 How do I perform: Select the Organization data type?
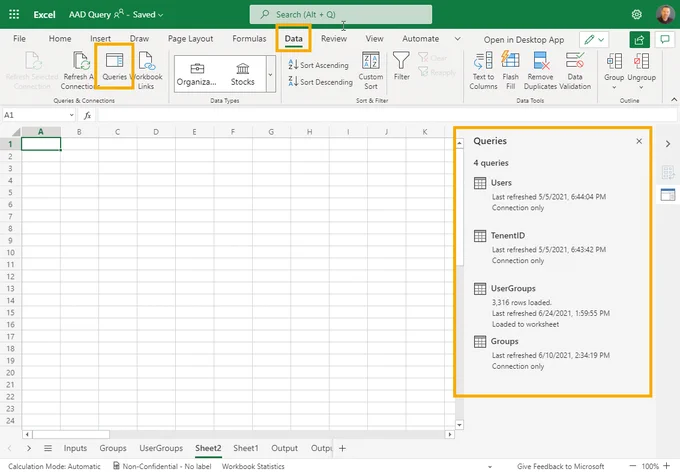[197, 74]
